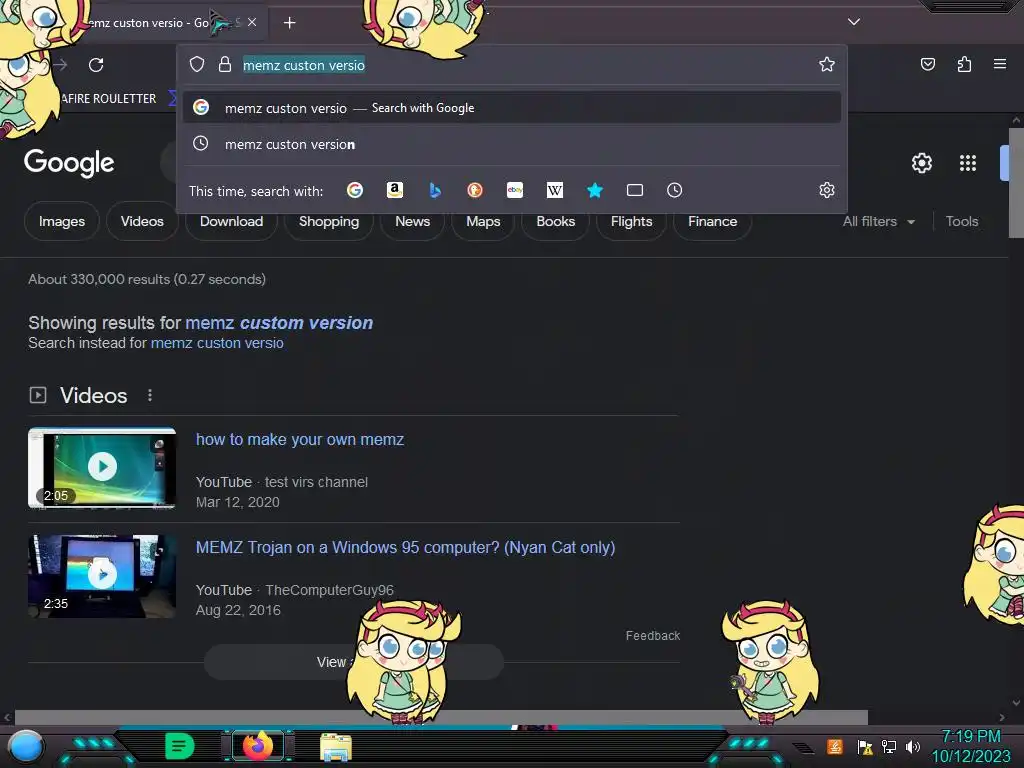The height and width of the screenshot is (768, 1024).
Task: Click the vertical page scrollbar thumb
Action: [1016, 183]
